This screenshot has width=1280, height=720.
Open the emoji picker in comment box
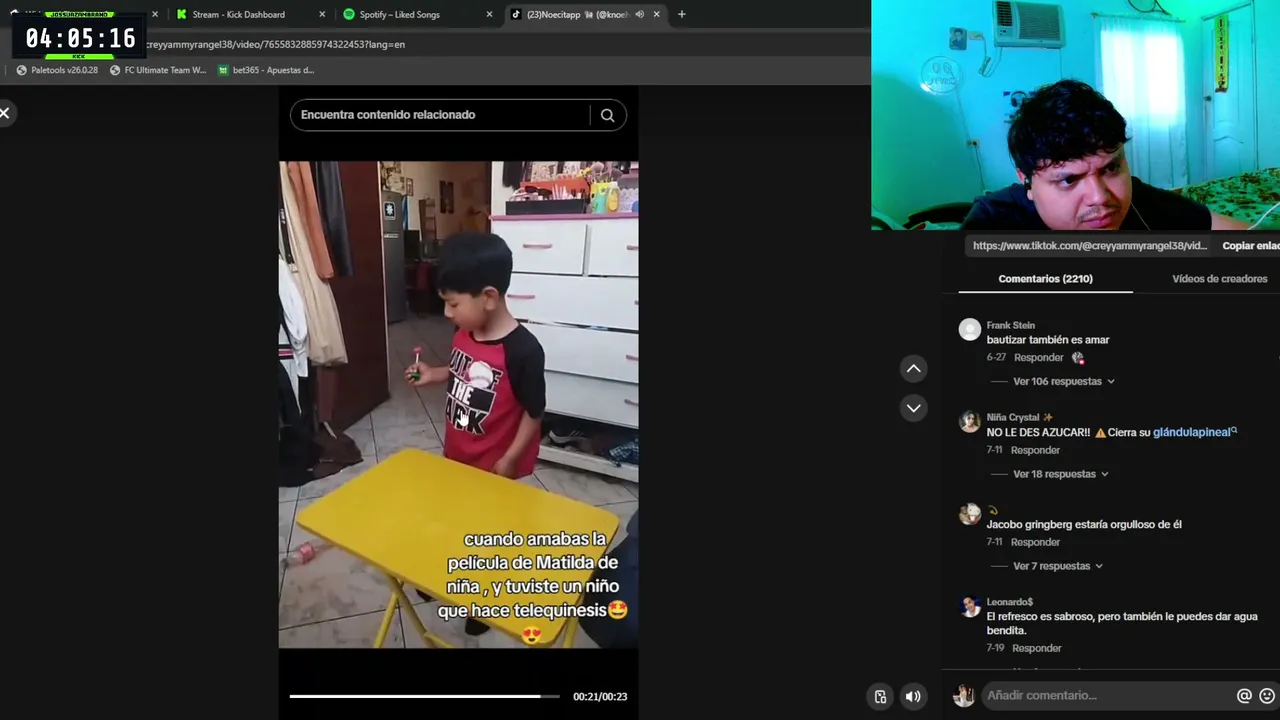[1267, 696]
